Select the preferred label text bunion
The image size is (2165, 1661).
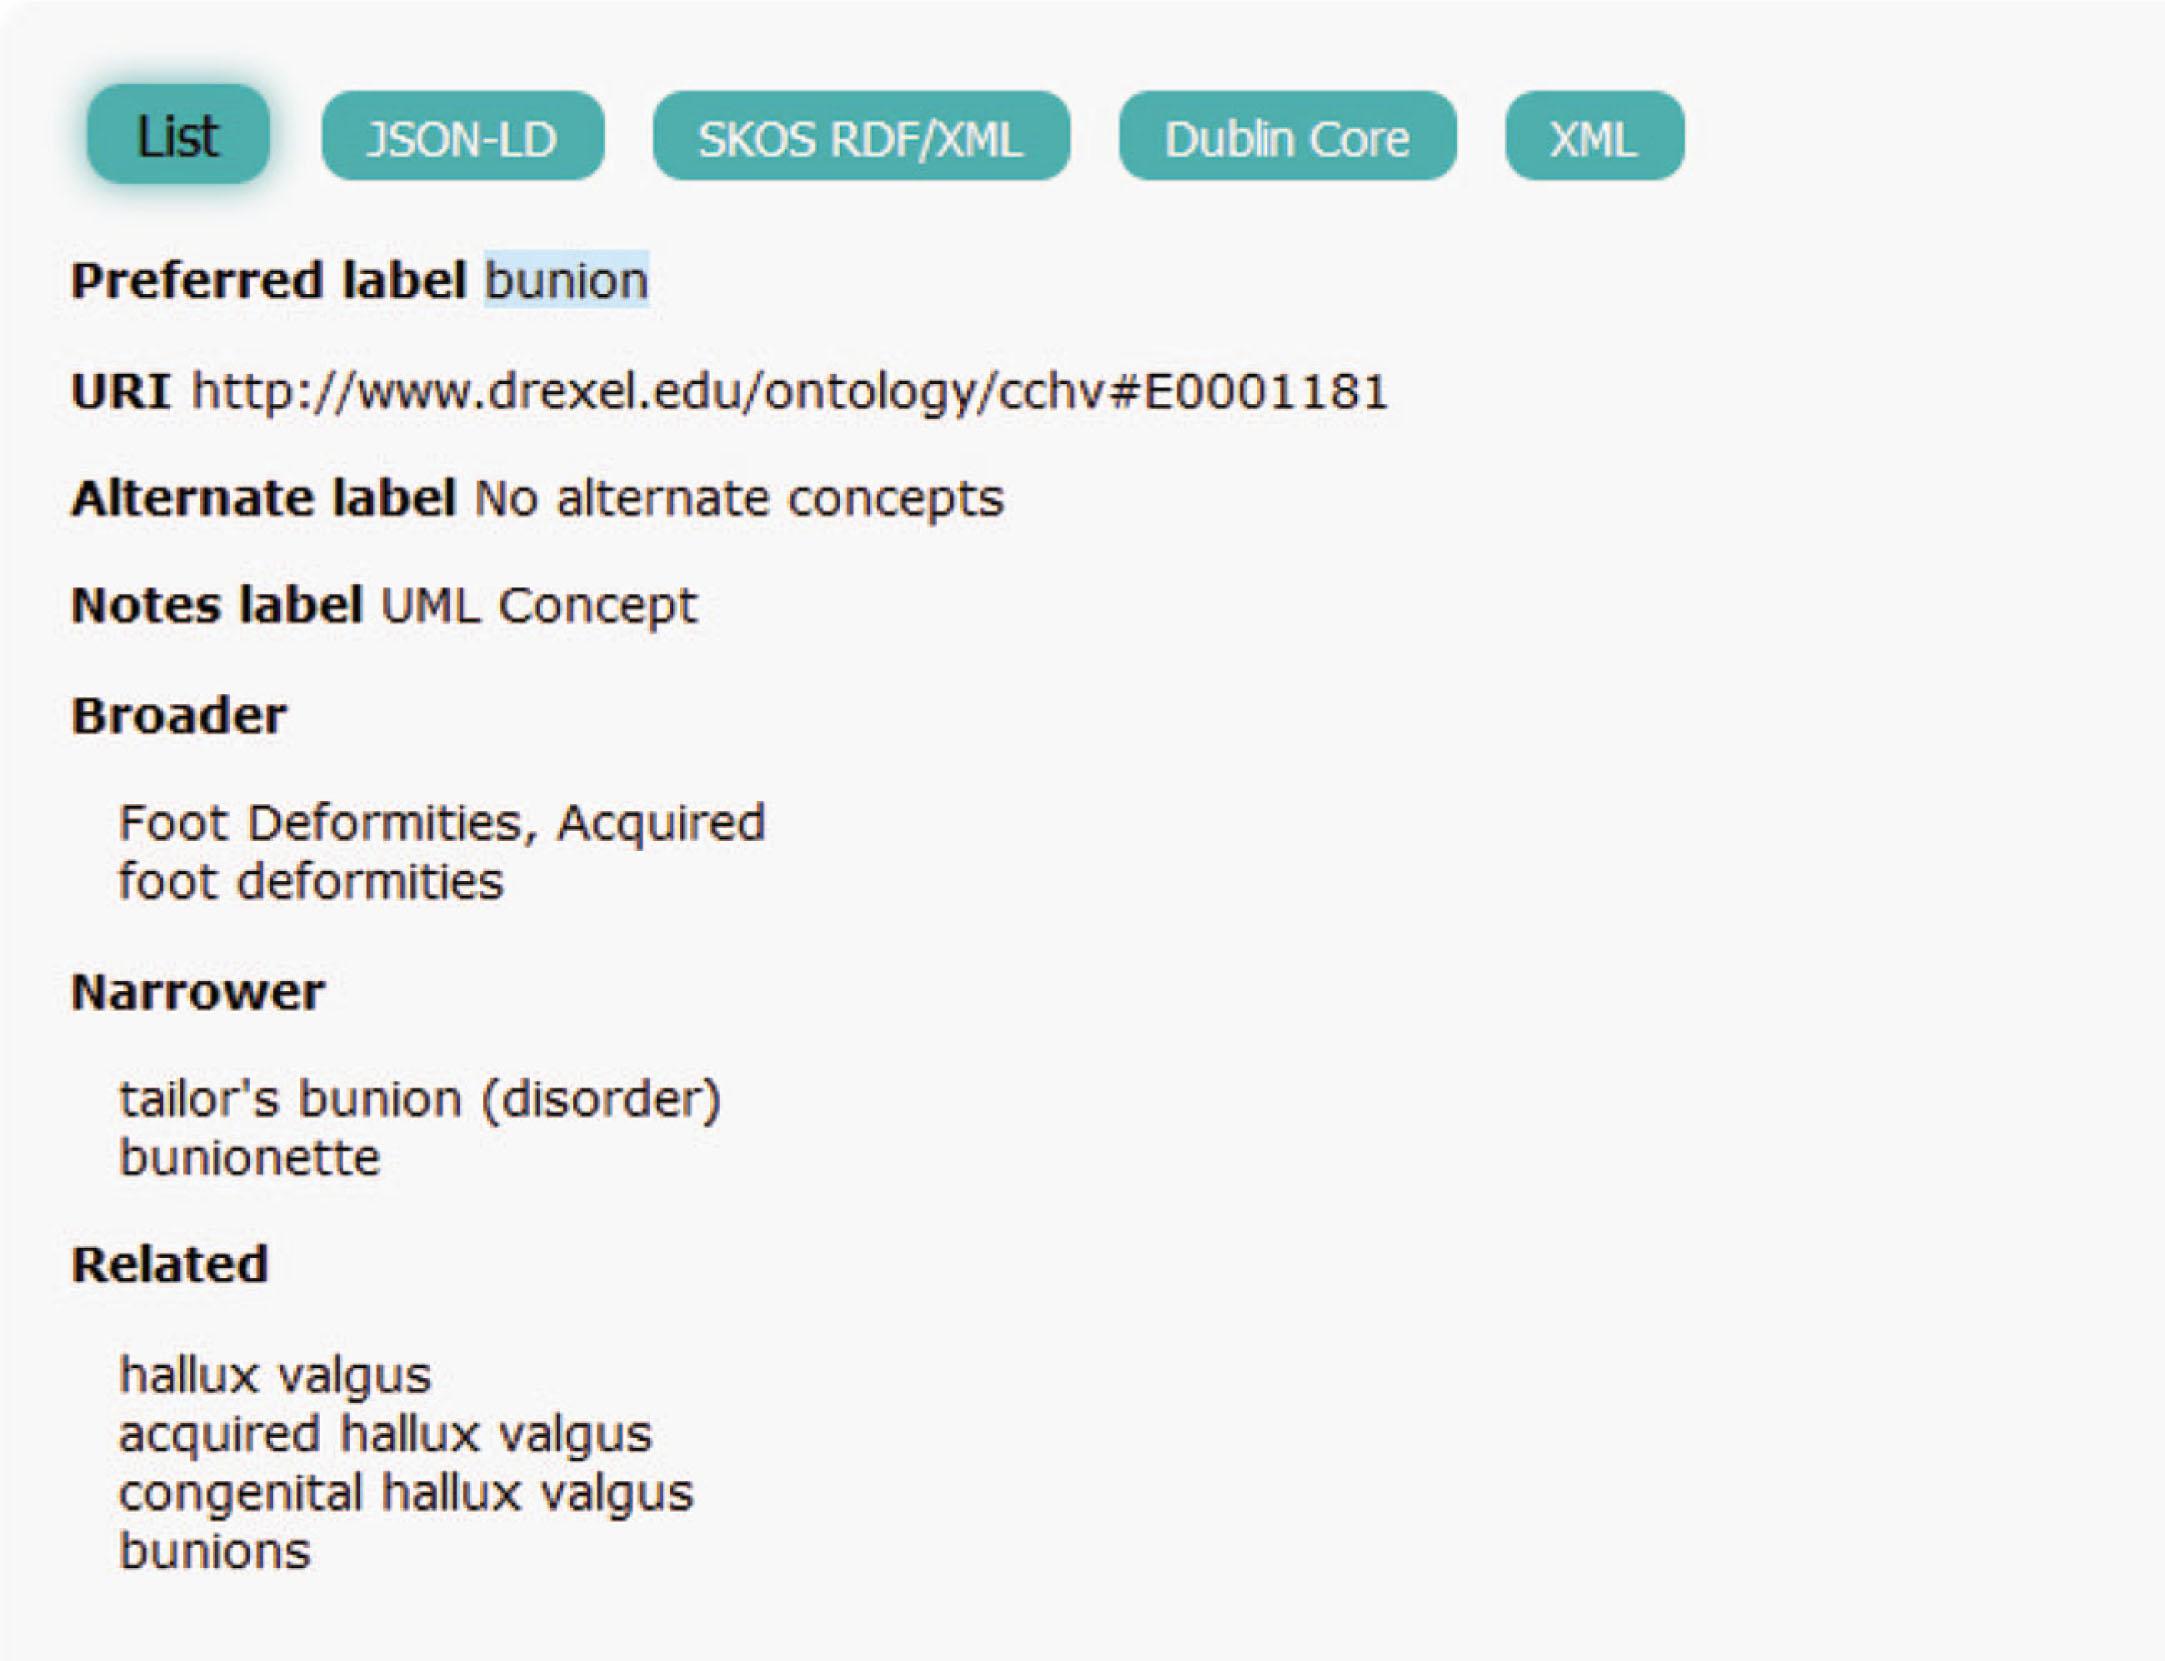[x=565, y=282]
